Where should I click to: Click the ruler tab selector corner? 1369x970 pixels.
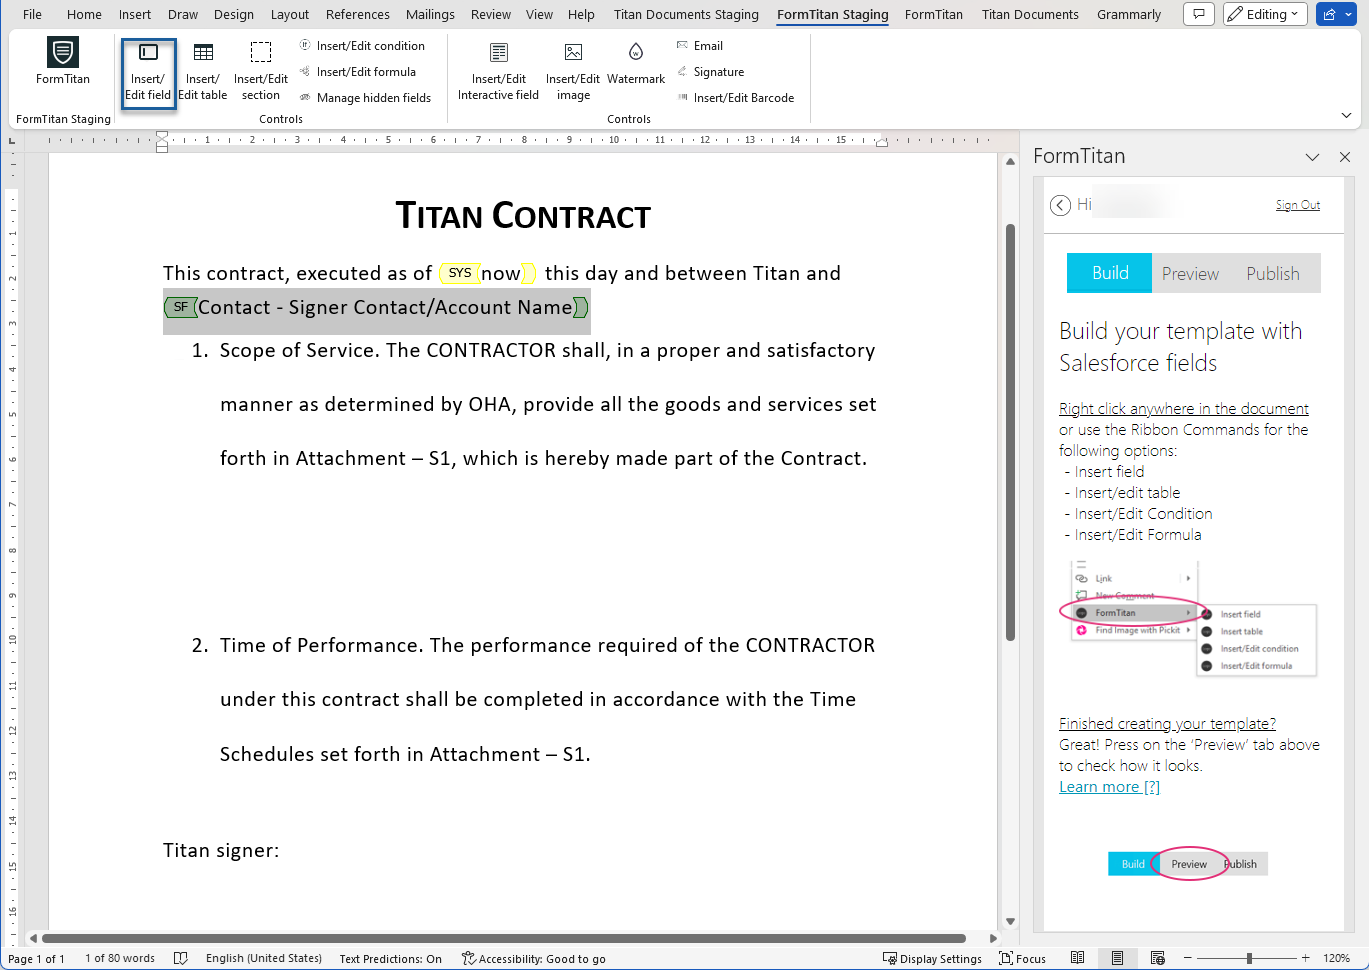tap(12, 141)
